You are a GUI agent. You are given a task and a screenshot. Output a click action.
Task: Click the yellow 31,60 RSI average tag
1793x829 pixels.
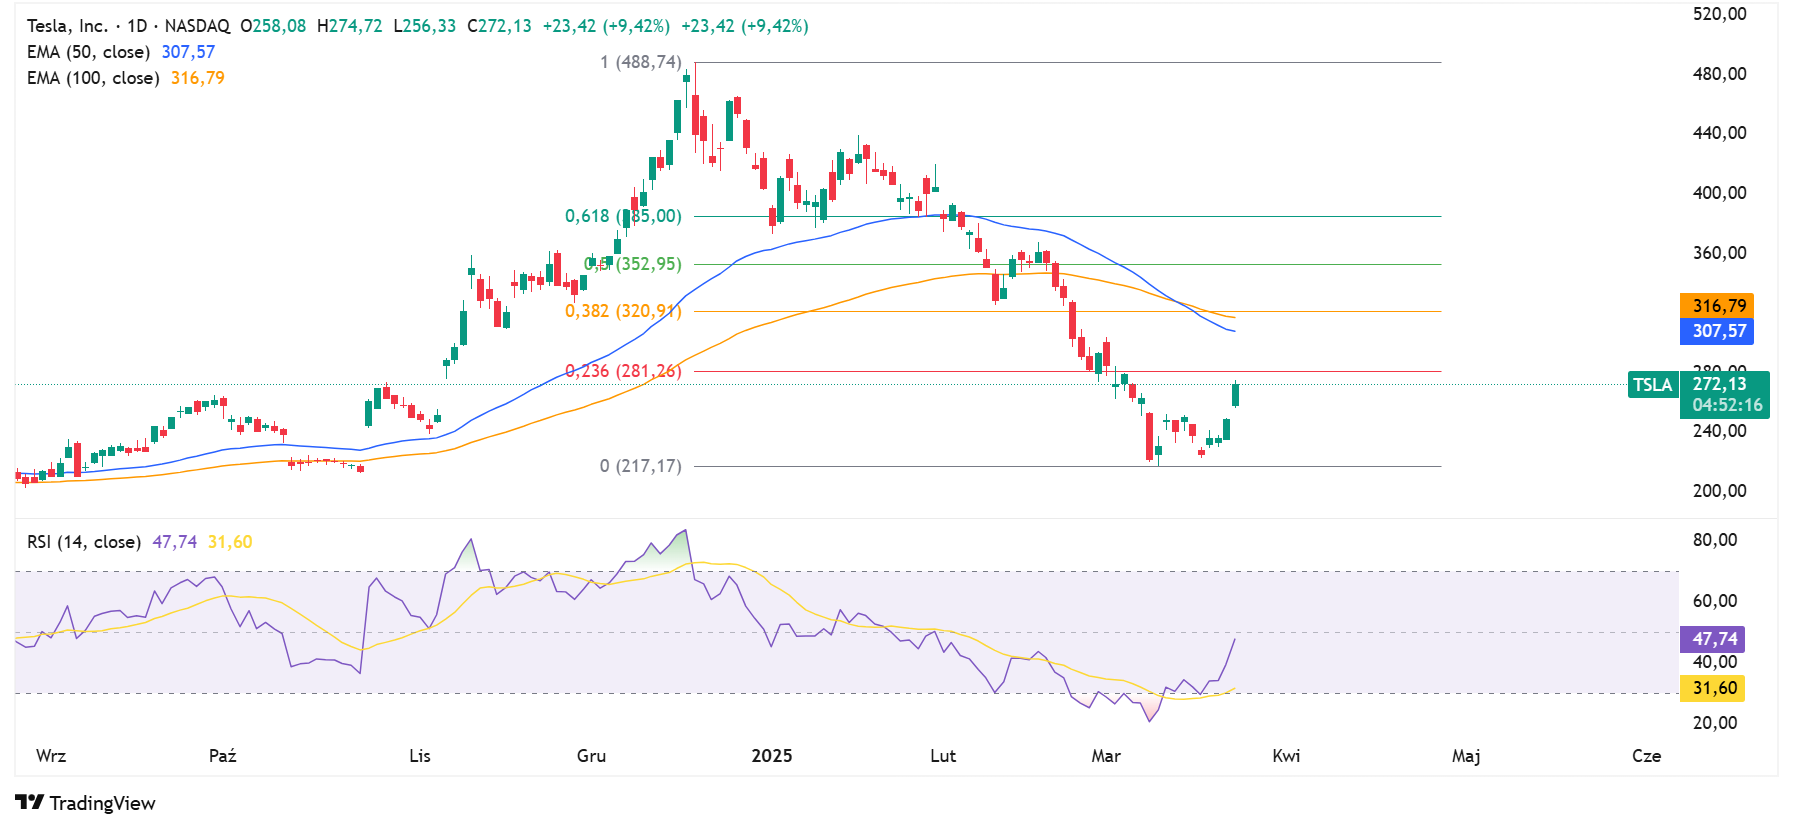click(1714, 688)
